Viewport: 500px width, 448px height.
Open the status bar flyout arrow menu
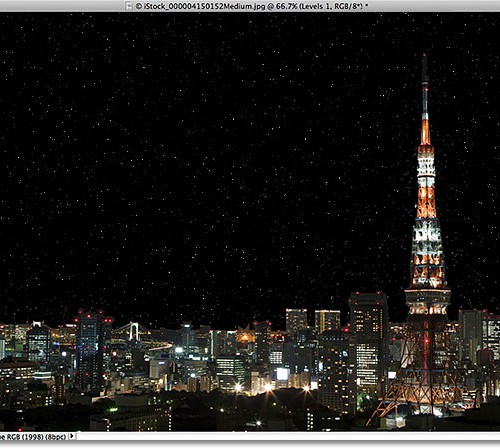[x=72, y=436]
